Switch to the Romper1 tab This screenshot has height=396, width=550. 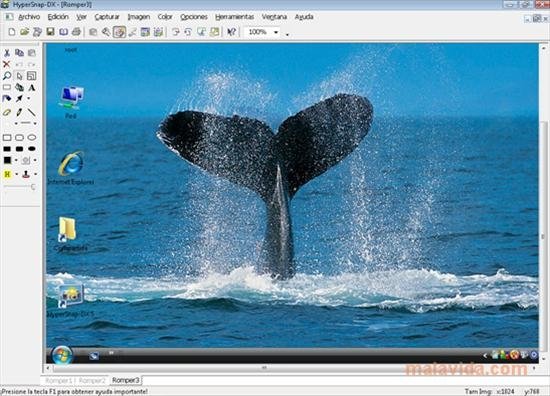click(58, 380)
